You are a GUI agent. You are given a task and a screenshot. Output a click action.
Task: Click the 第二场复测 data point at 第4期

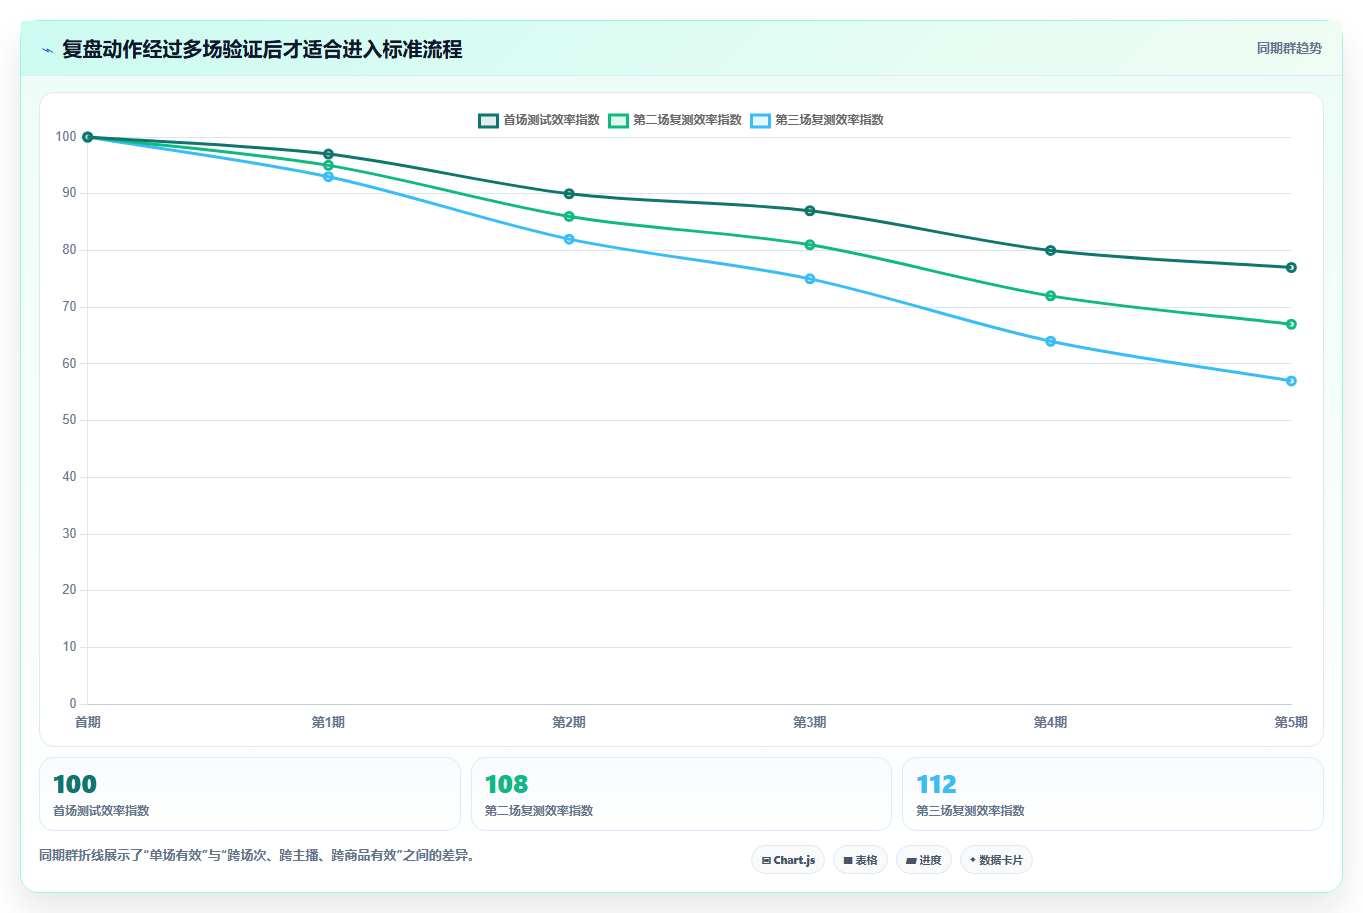pos(1051,296)
